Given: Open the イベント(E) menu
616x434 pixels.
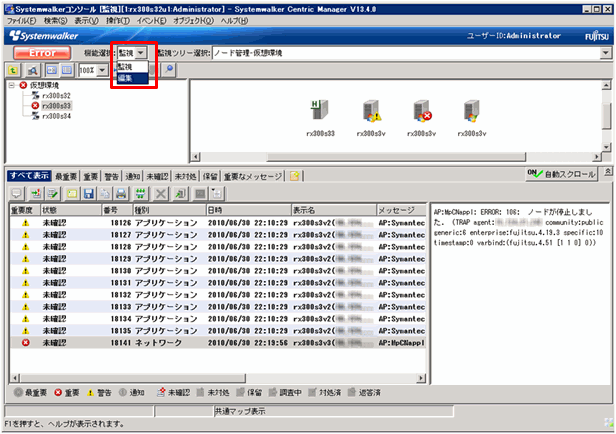Looking at the screenshot, I should (151, 20).
